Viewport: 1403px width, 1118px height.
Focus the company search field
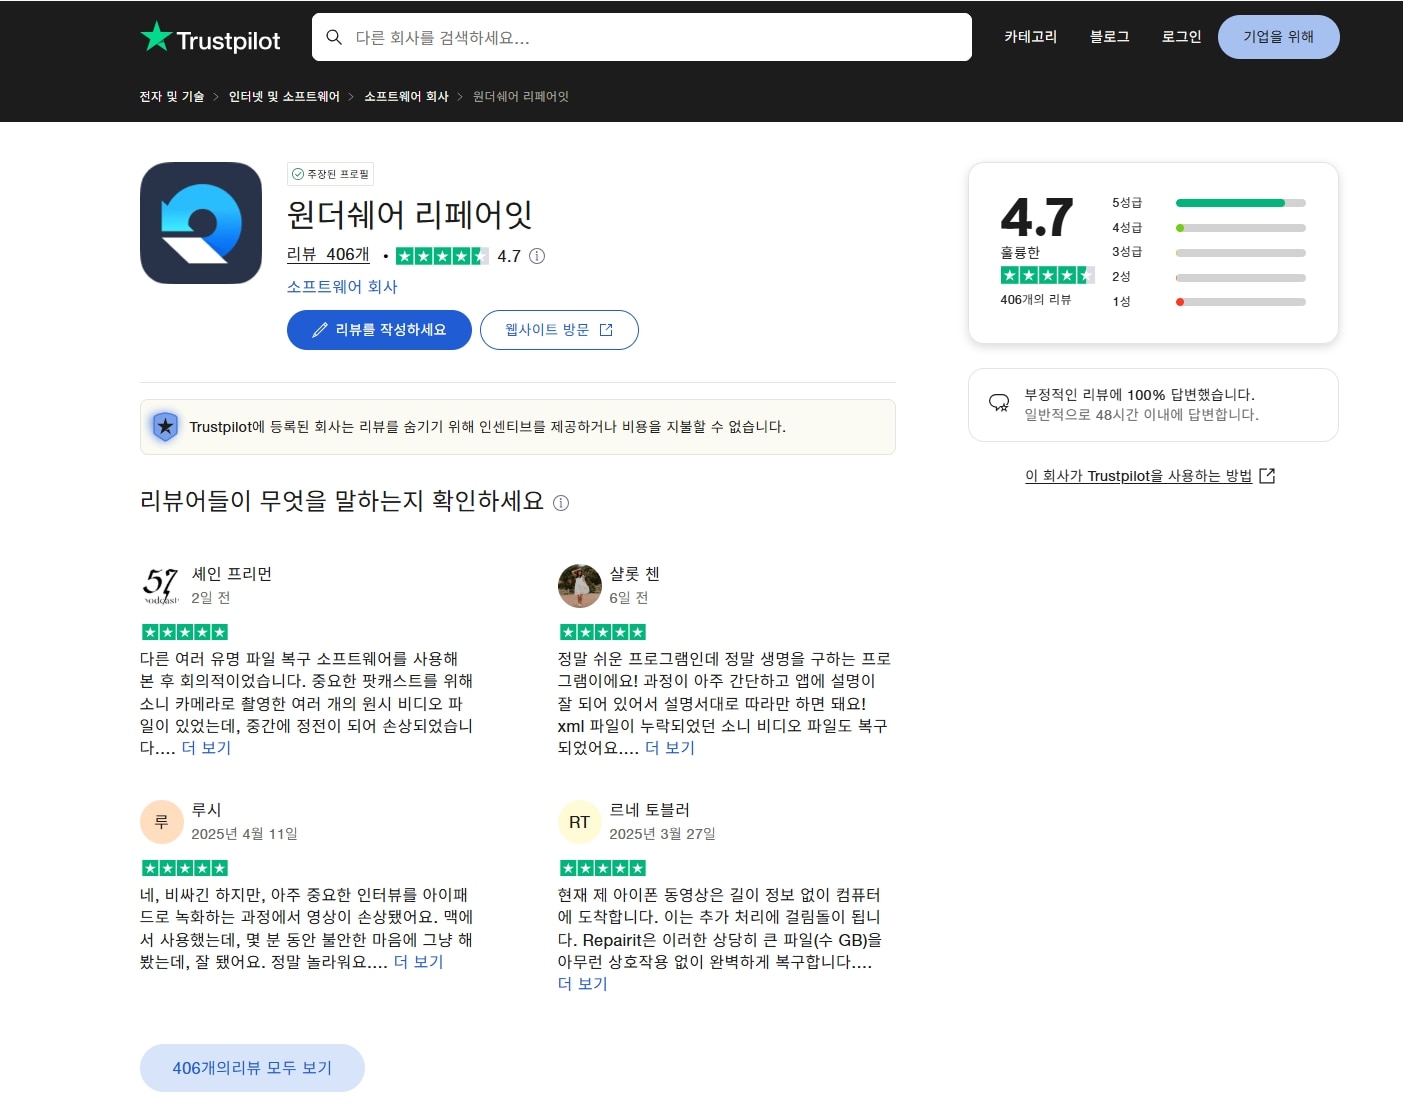(x=642, y=37)
